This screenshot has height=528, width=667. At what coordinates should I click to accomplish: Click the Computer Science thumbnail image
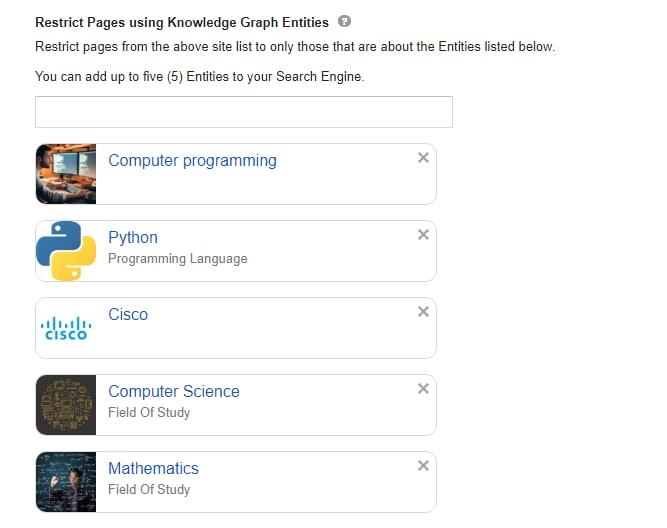pos(66,405)
